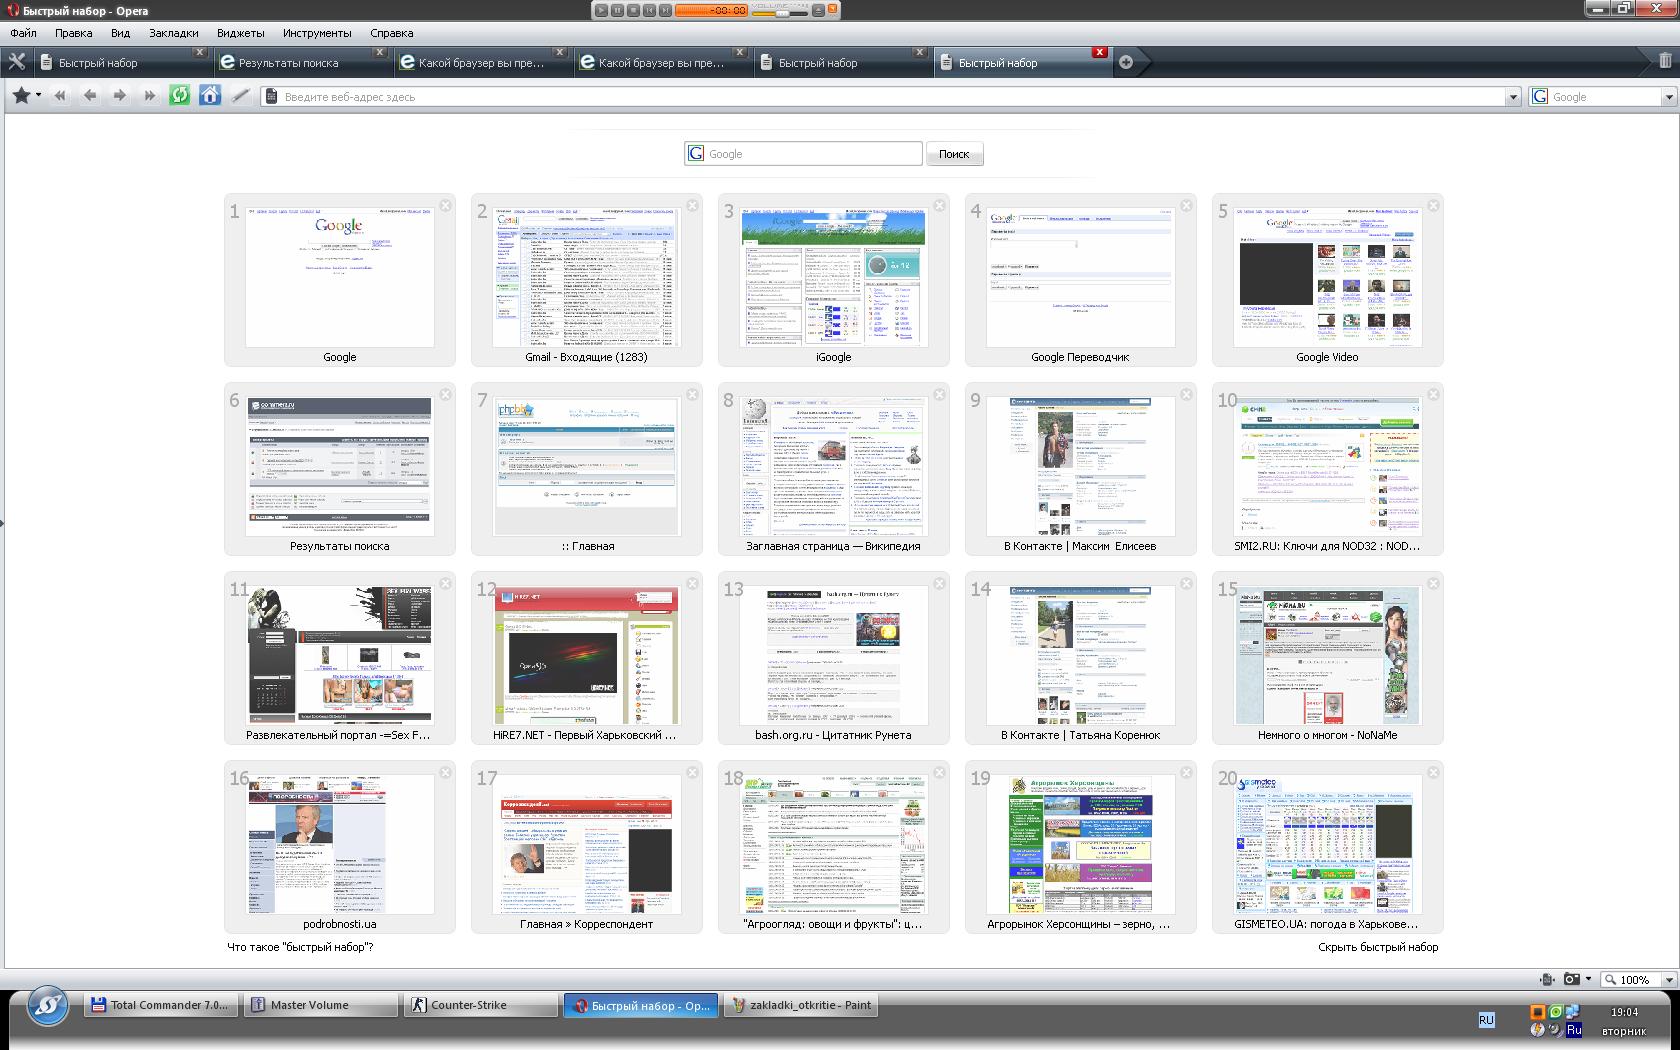Click Скрыть быстрый набор link

tap(1378, 947)
